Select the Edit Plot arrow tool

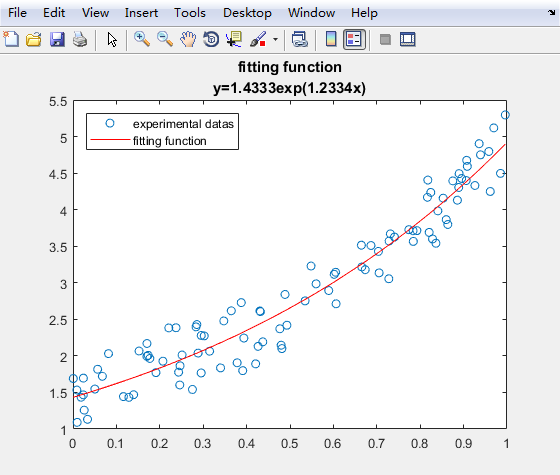[112, 39]
